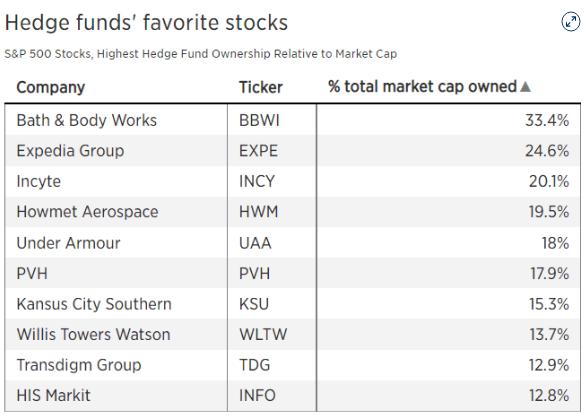This screenshot has width=584, height=415.
Task: Click the Under Armour company name
Action: 69,243
